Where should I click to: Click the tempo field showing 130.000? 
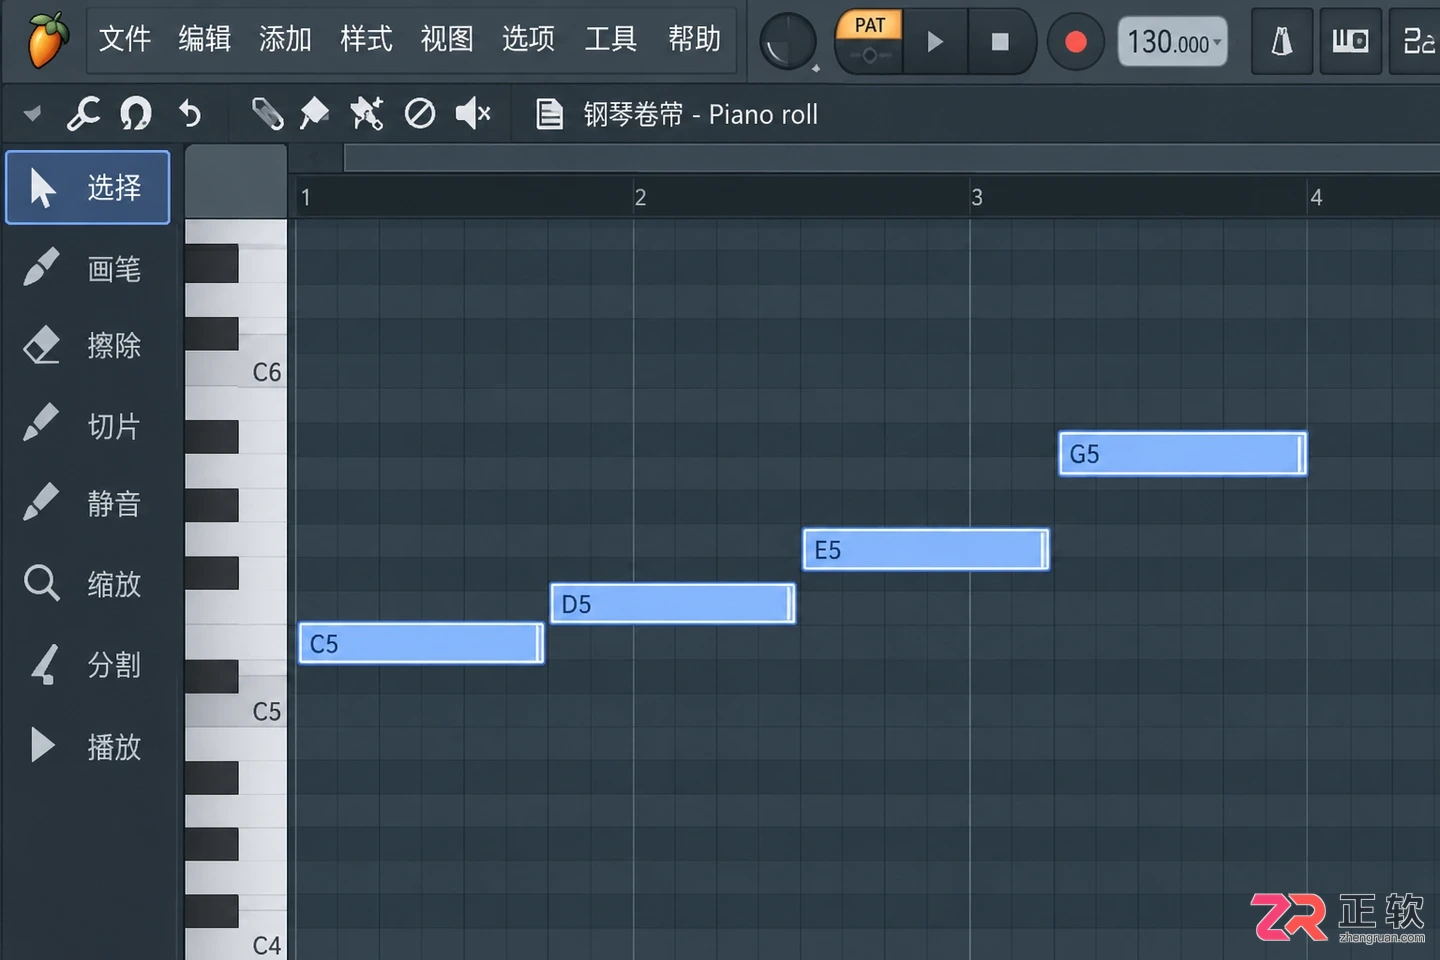(1172, 42)
